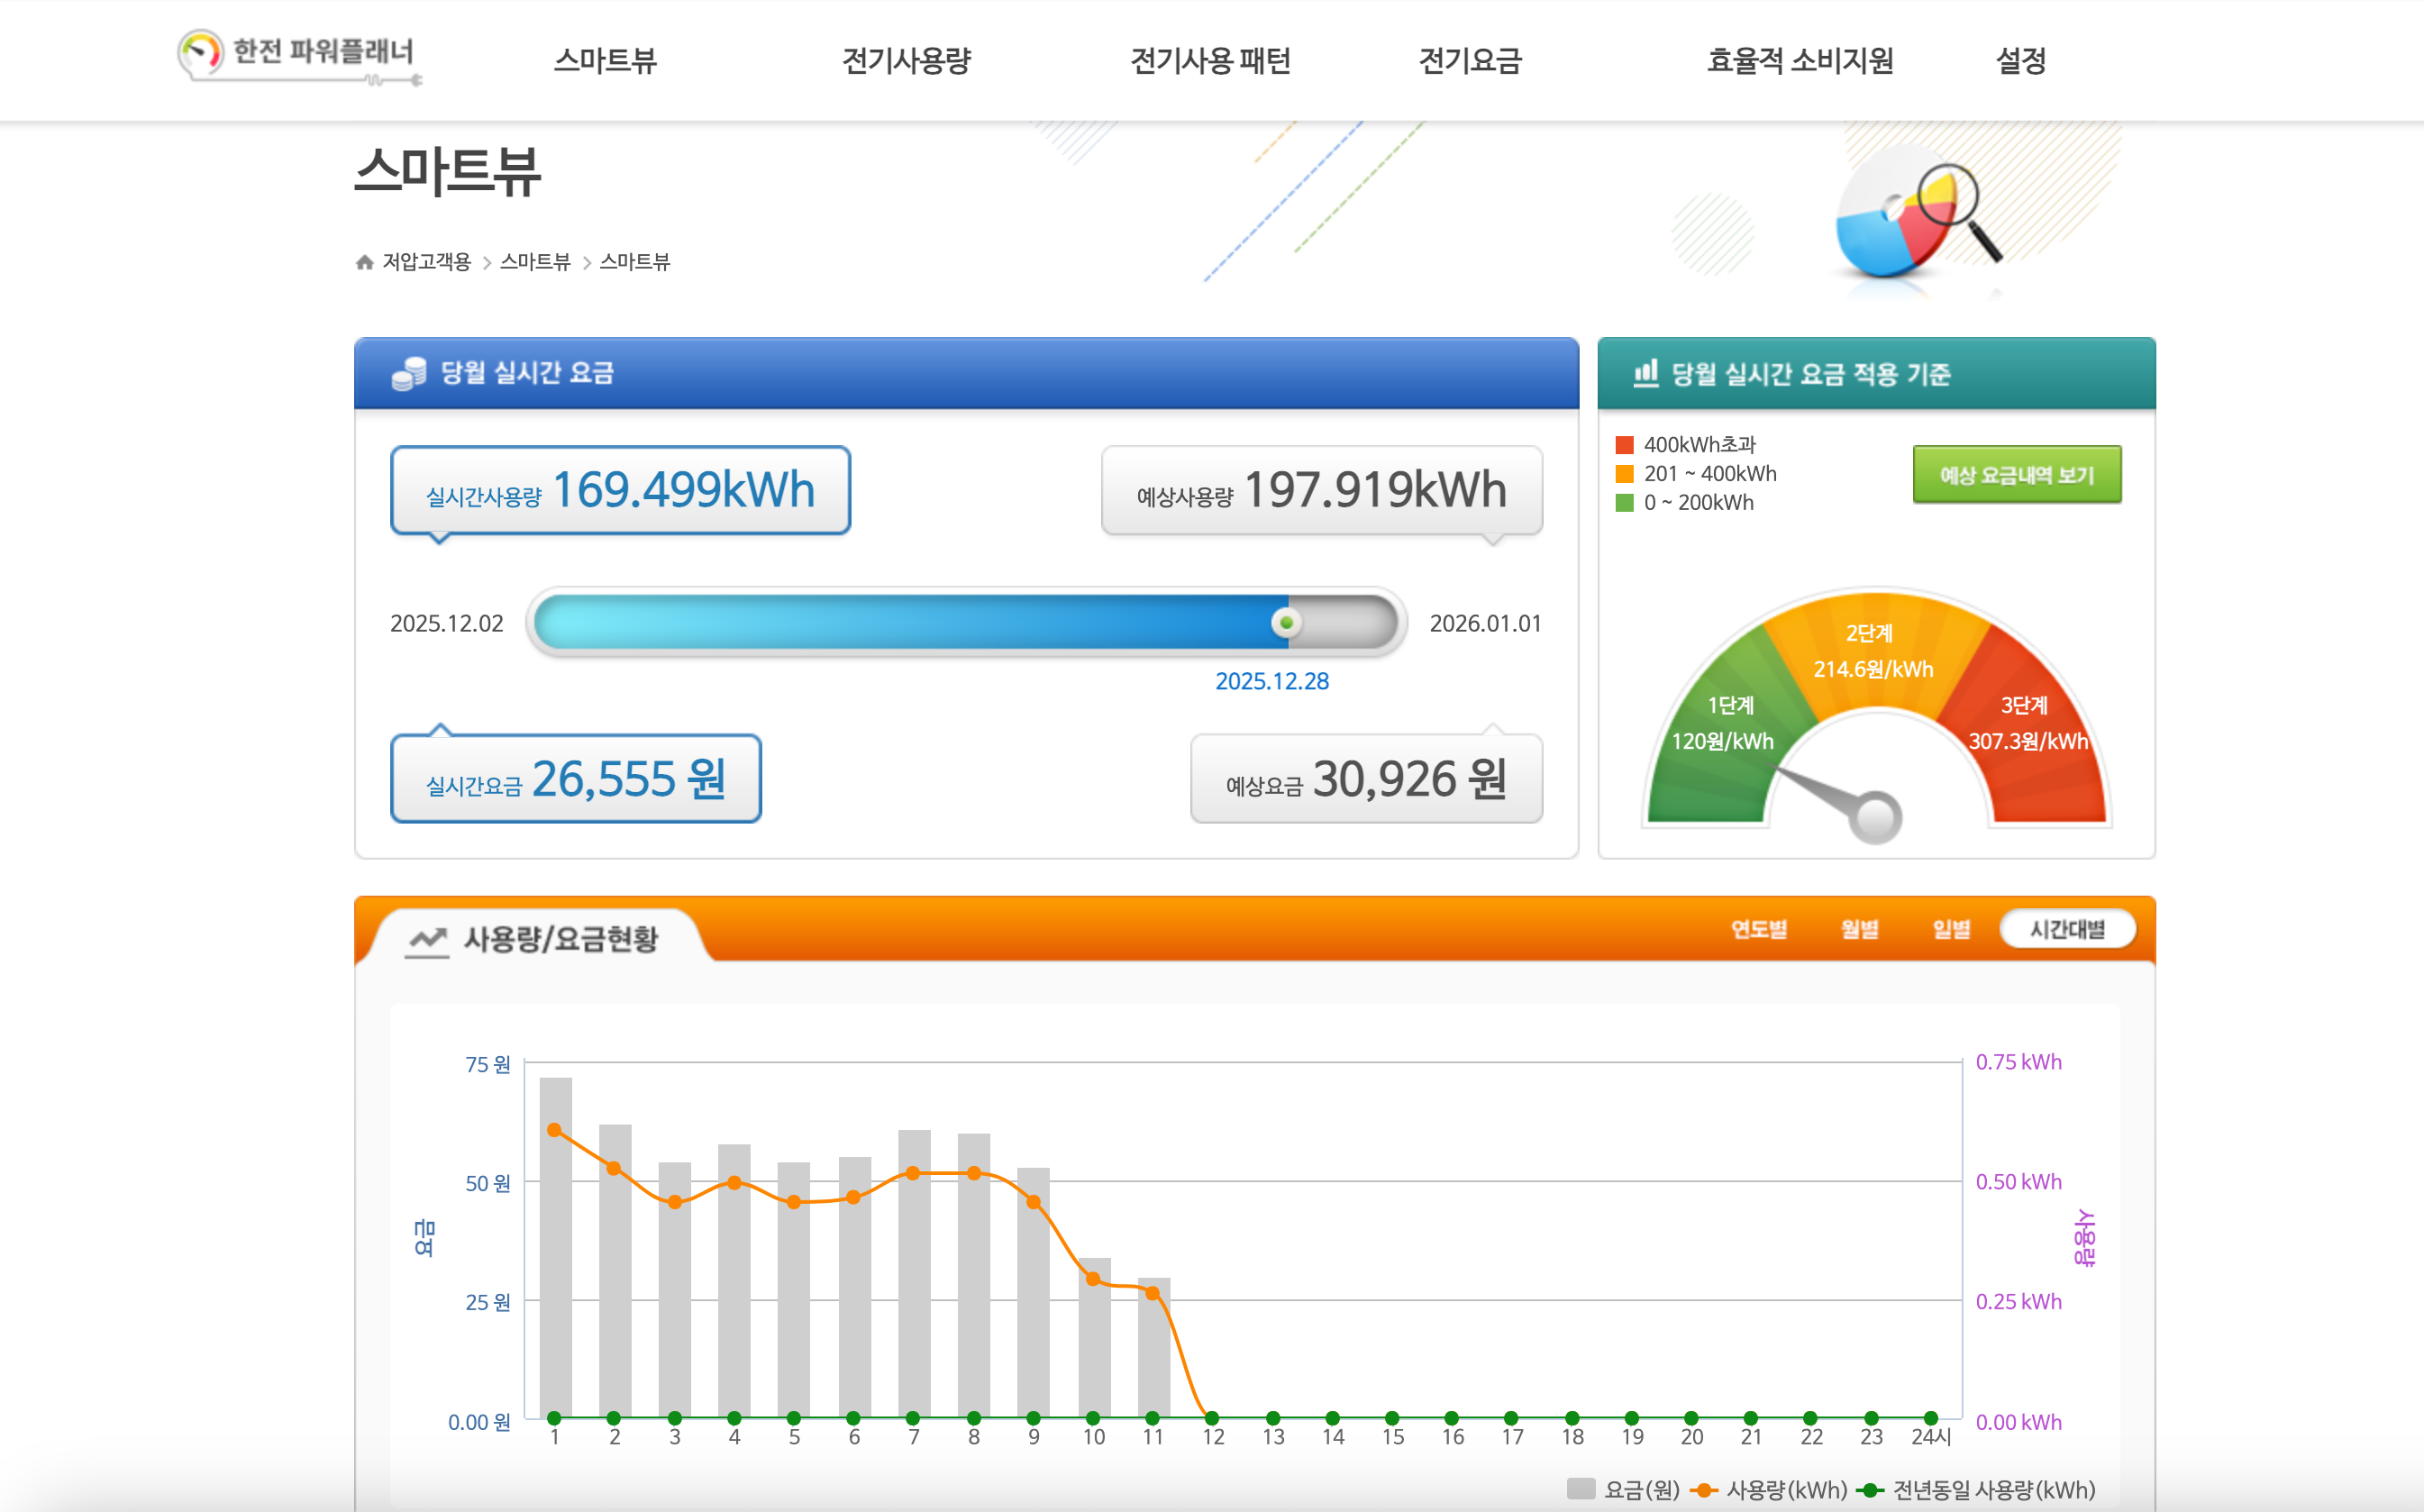Open the 전기사용량 menu
Viewport: 2424px width, 1512px height.
click(x=906, y=60)
